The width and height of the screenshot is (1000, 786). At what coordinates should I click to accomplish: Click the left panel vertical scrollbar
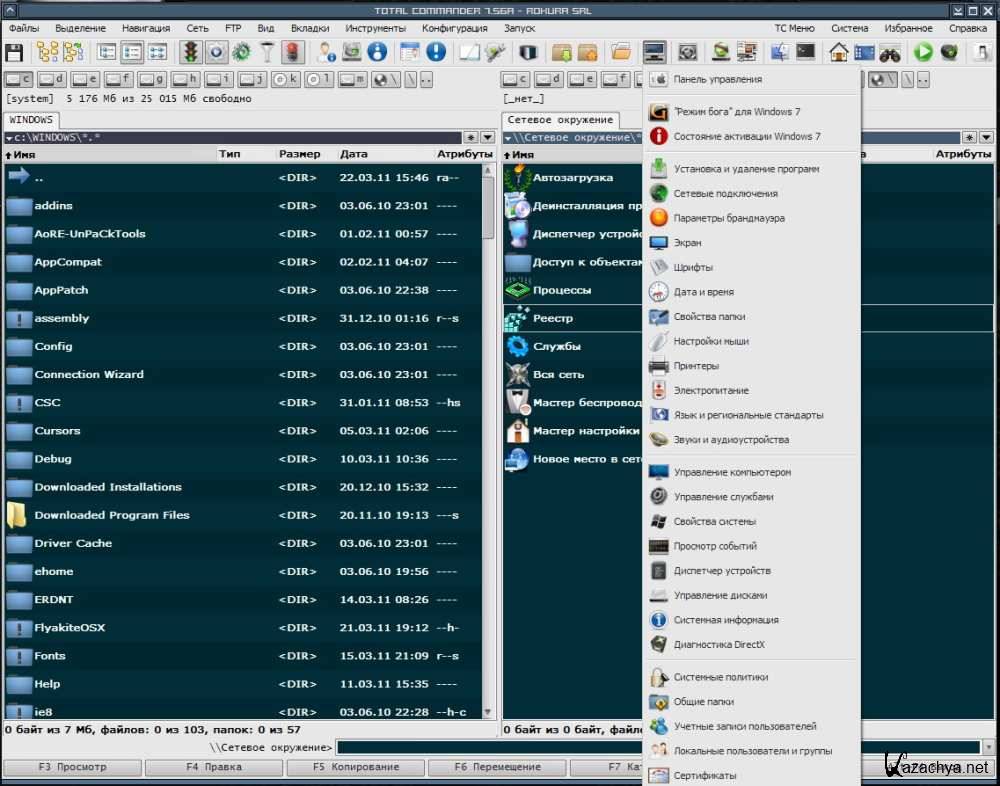(x=488, y=210)
